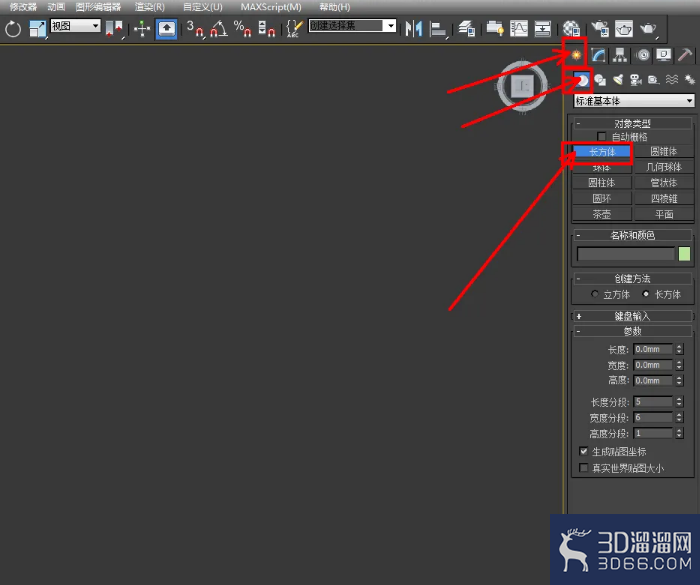Click the Use Pivot Point Center icon
The height and width of the screenshot is (585, 700).
click(114, 29)
